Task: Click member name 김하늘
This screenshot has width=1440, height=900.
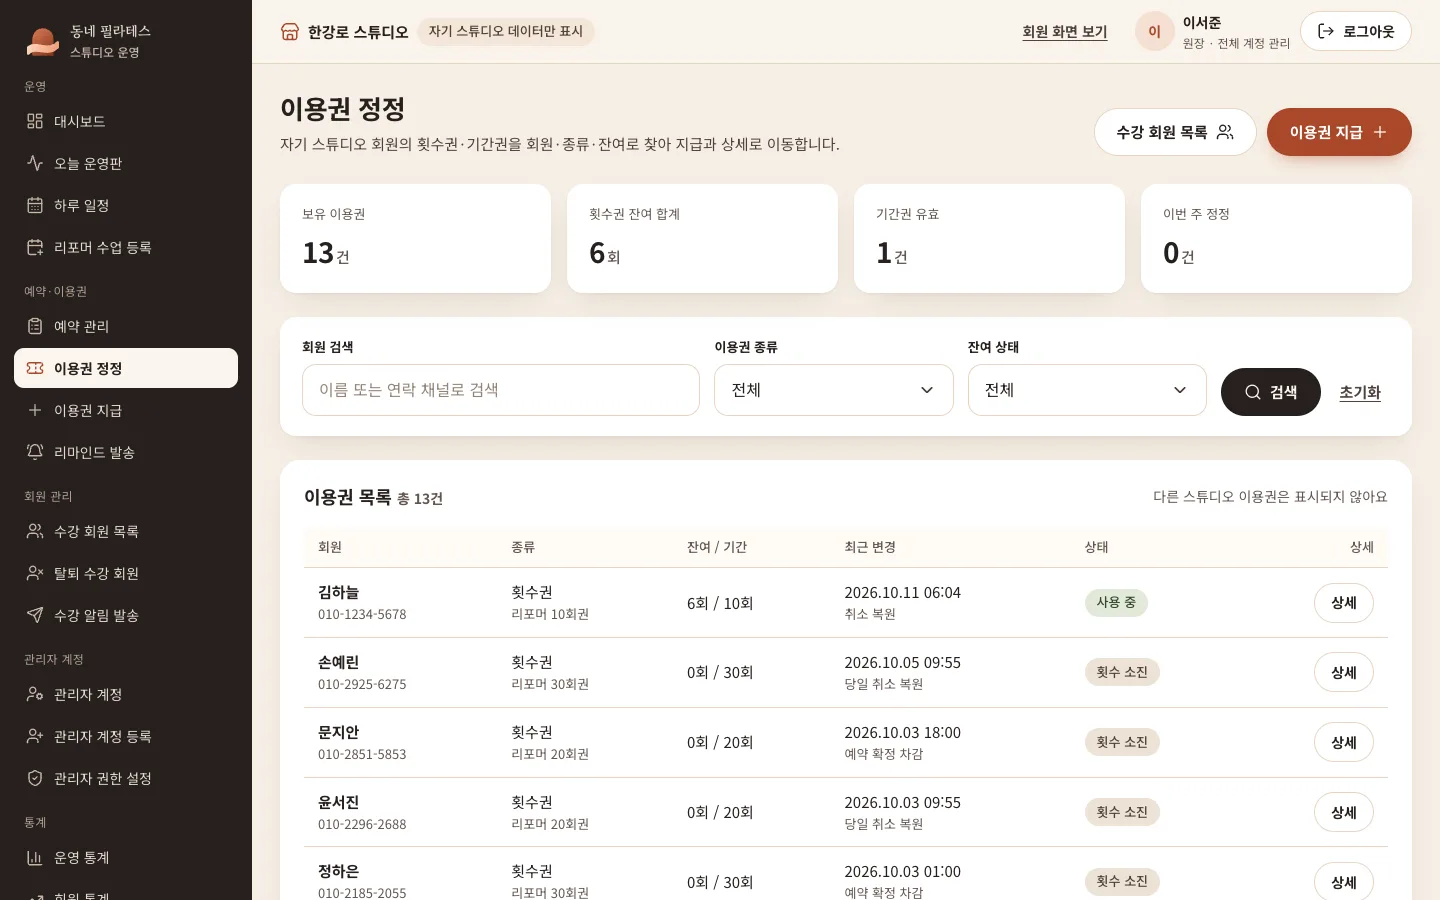Action: click(338, 592)
